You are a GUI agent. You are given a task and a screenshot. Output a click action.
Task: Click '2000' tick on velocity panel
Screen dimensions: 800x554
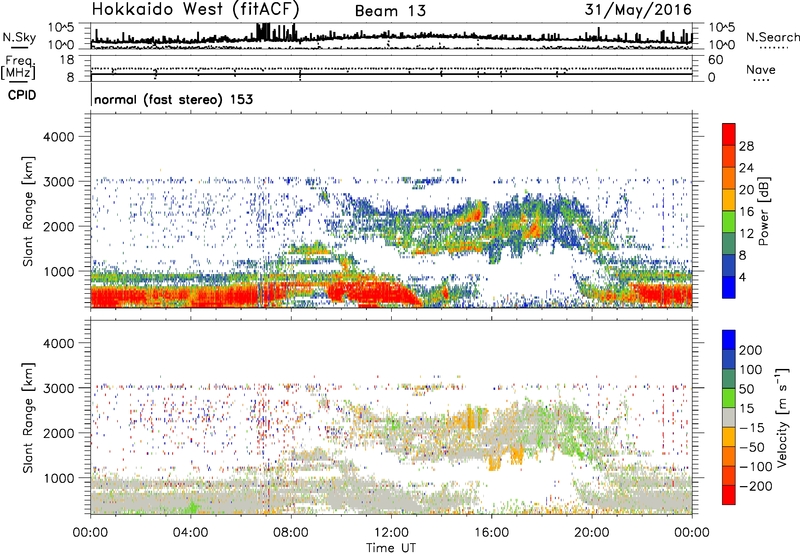point(59,433)
